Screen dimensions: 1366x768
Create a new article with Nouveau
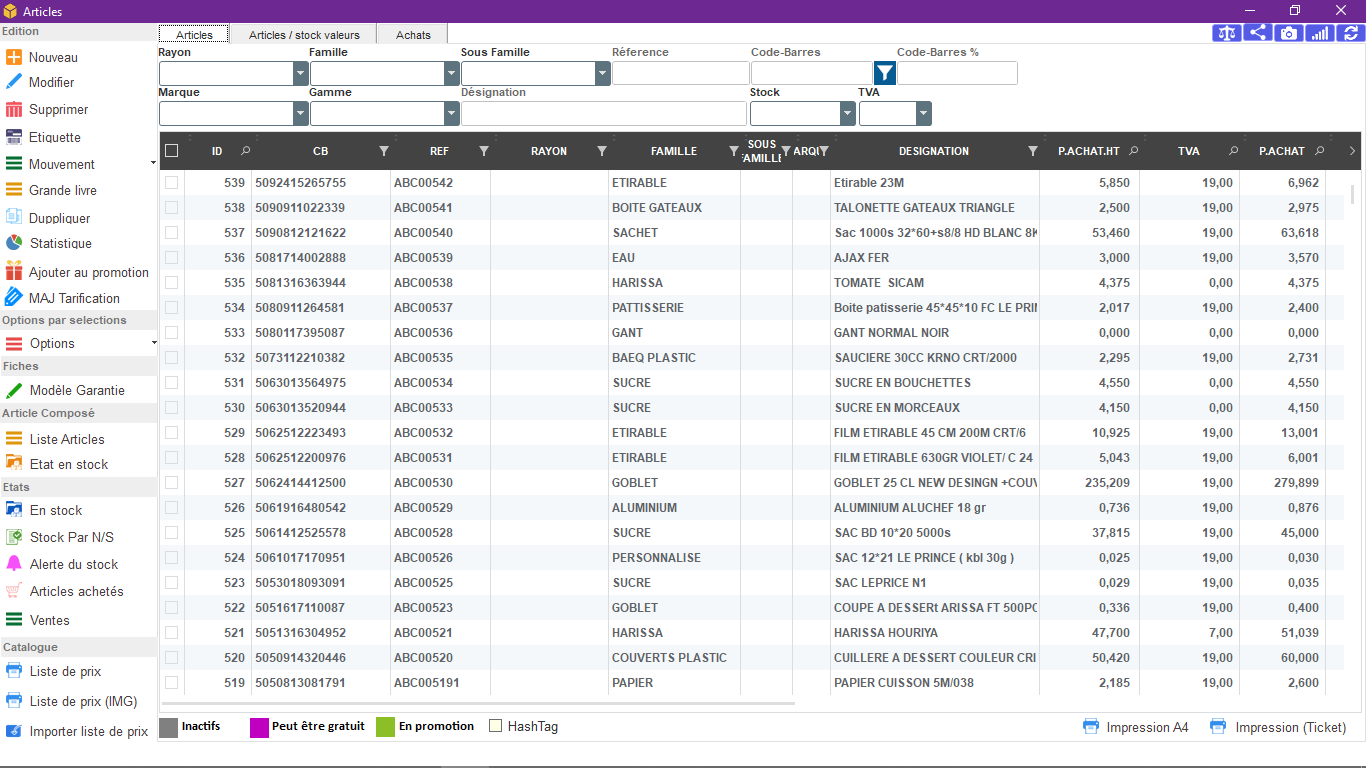tap(41, 58)
